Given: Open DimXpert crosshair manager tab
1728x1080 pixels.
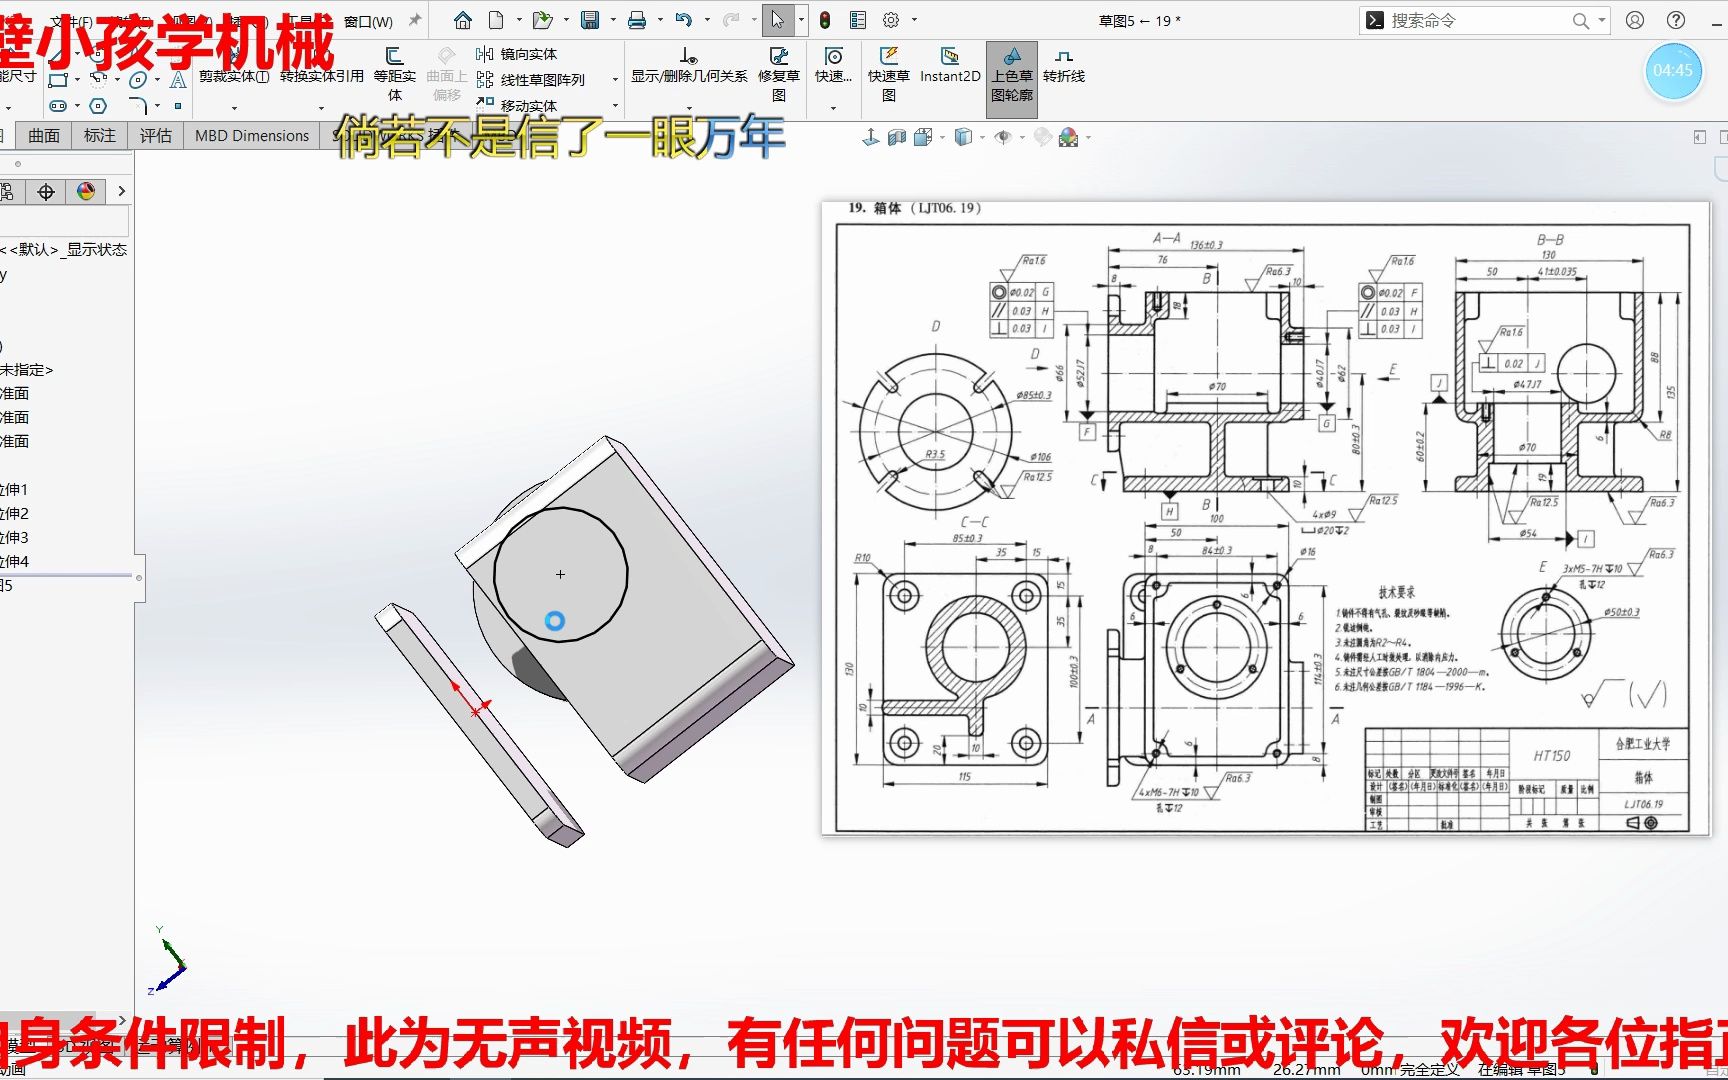Looking at the screenshot, I should tap(46, 192).
